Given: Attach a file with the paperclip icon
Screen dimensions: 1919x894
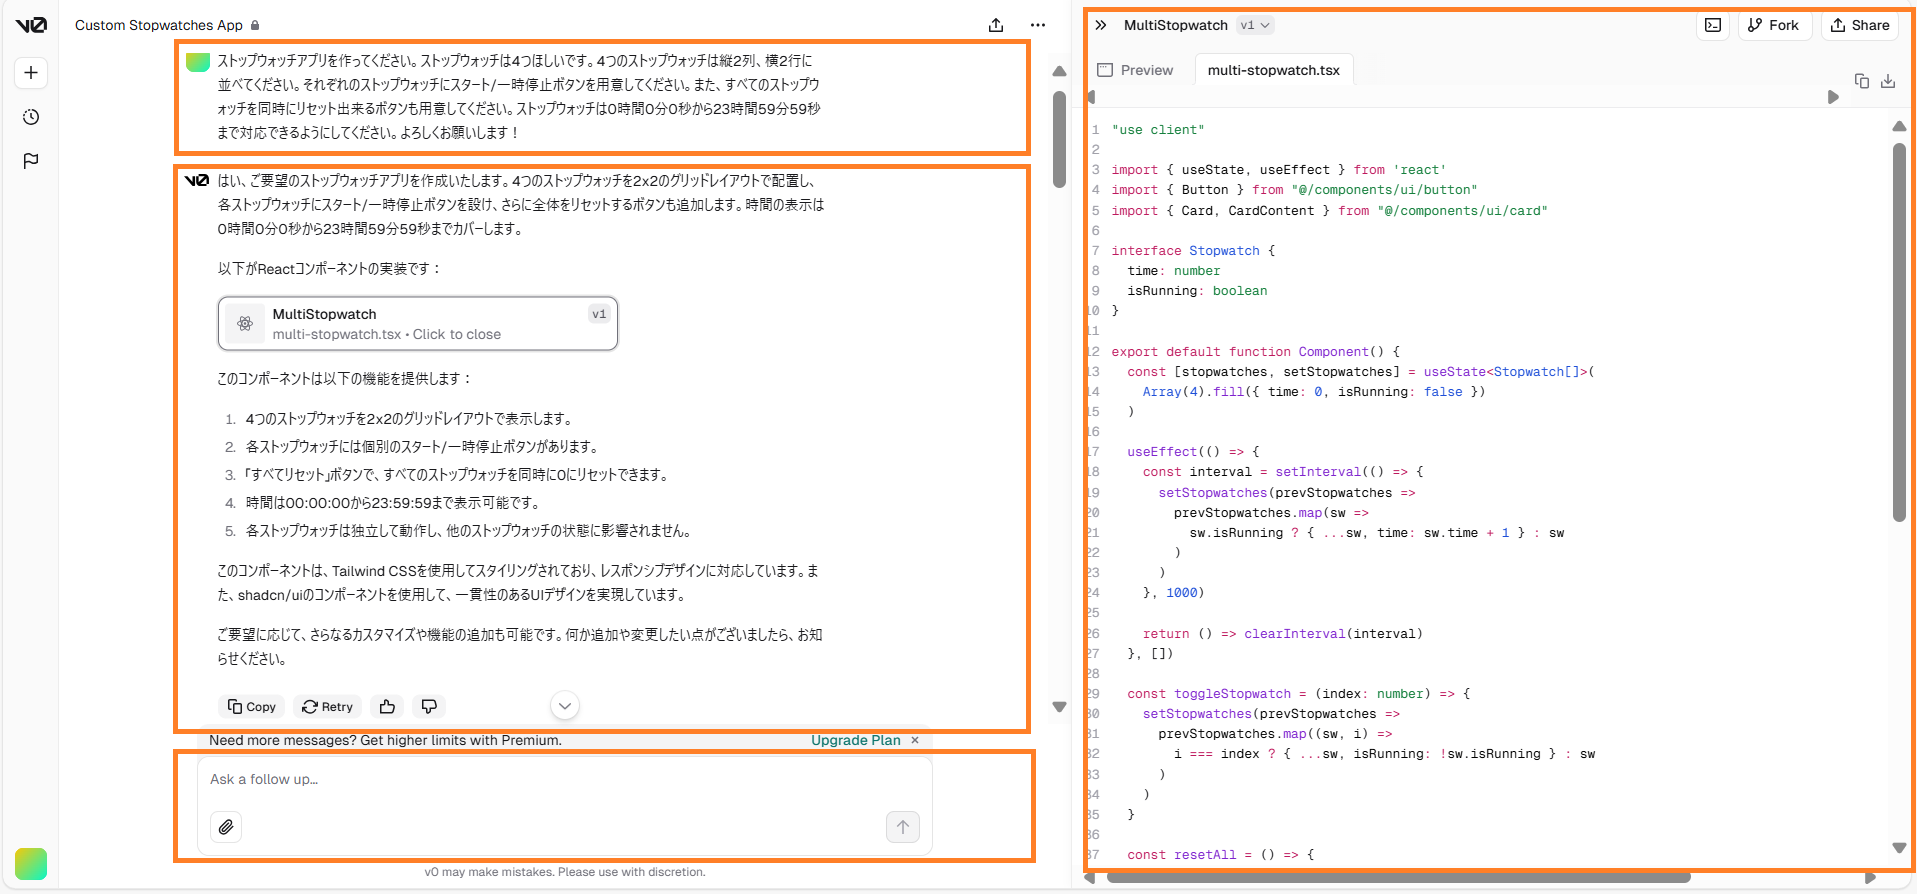Looking at the screenshot, I should pyautogui.click(x=226, y=827).
